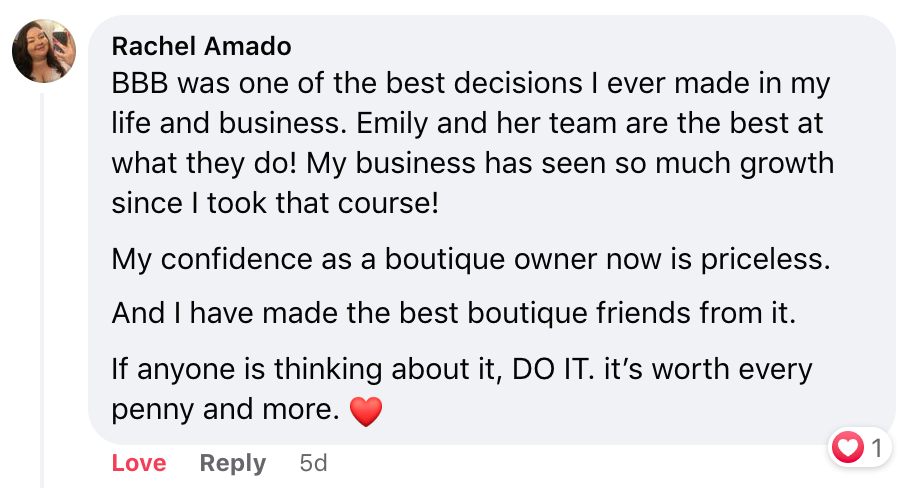Click the word BBB in the comment
This screenshot has width=924, height=488.
coord(140,83)
